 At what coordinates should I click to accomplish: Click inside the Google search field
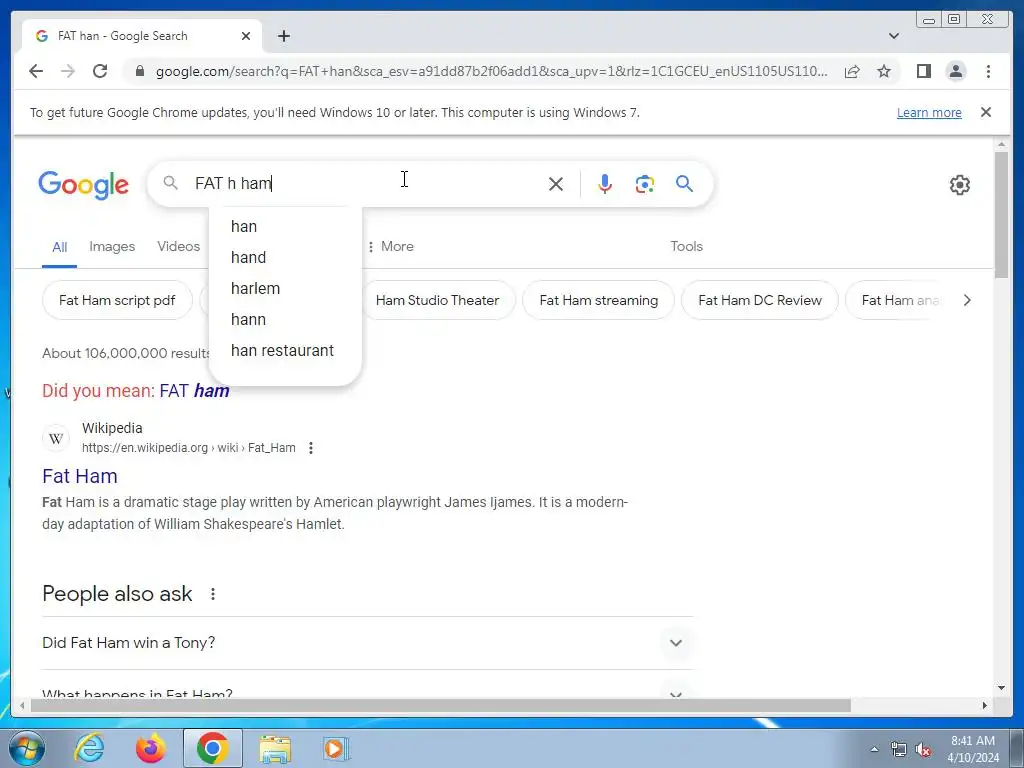click(x=366, y=184)
